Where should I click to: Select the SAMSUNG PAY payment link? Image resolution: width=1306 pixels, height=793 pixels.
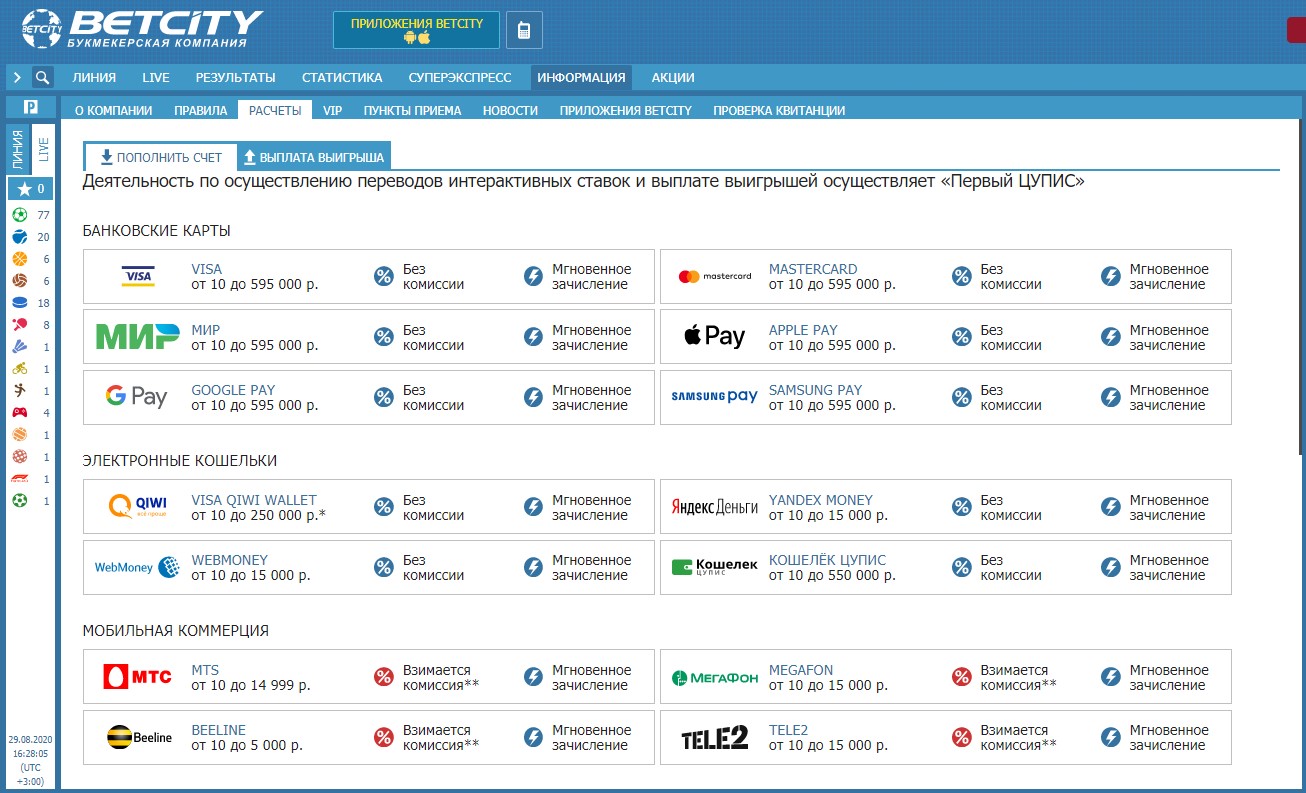pyautogui.click(x=815, y=390)
